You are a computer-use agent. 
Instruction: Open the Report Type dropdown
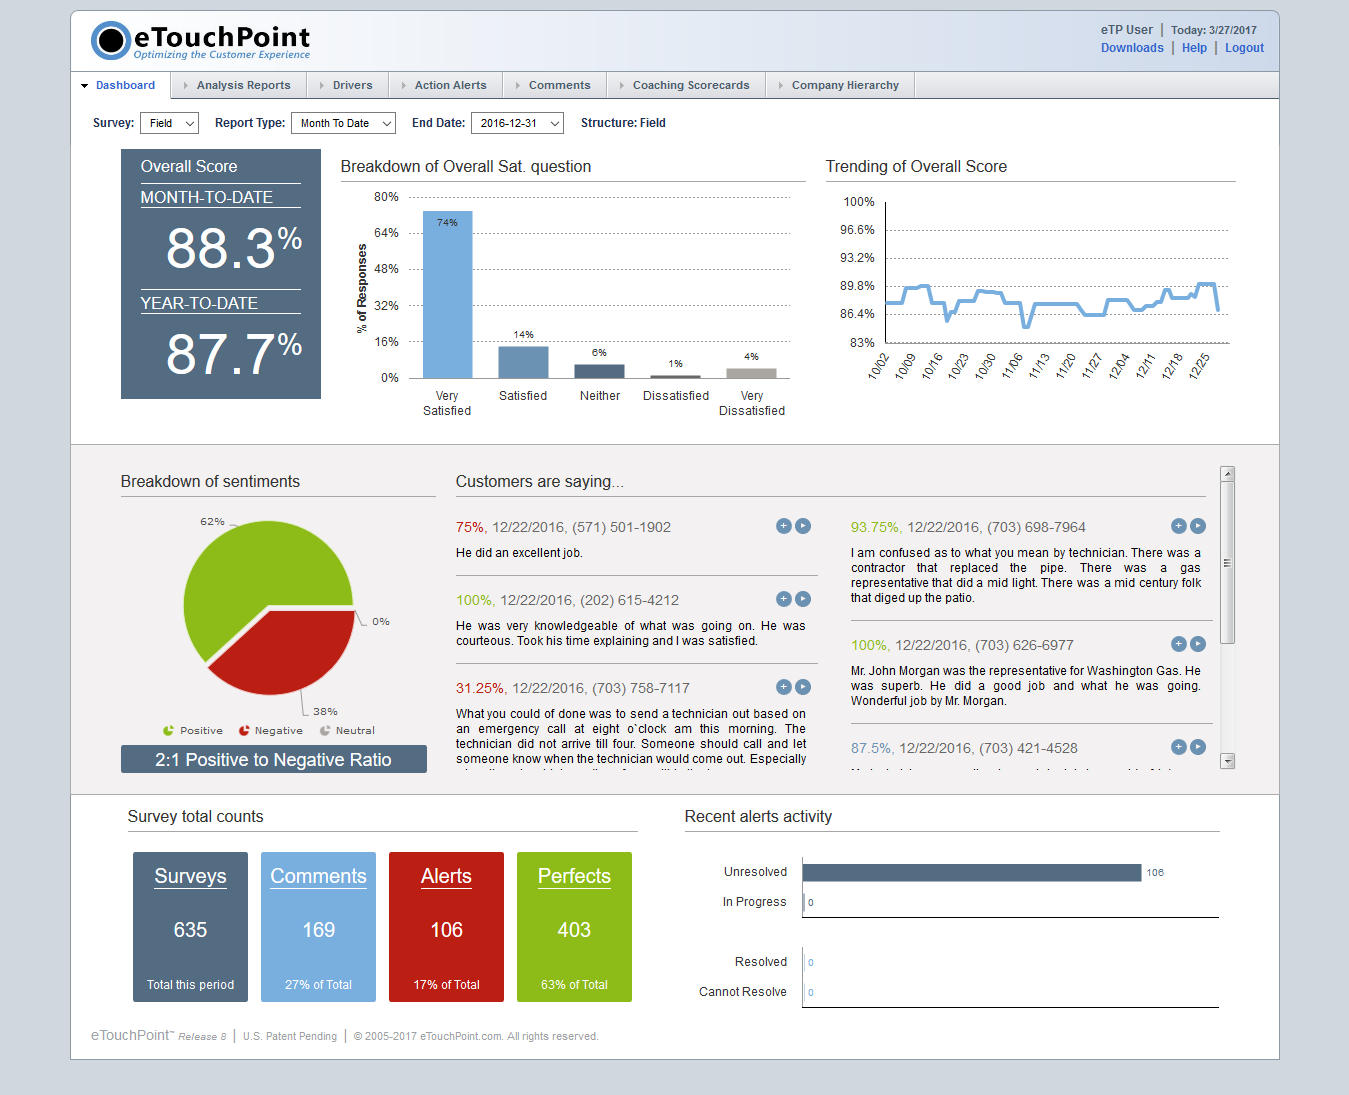[x=343, y=123]
